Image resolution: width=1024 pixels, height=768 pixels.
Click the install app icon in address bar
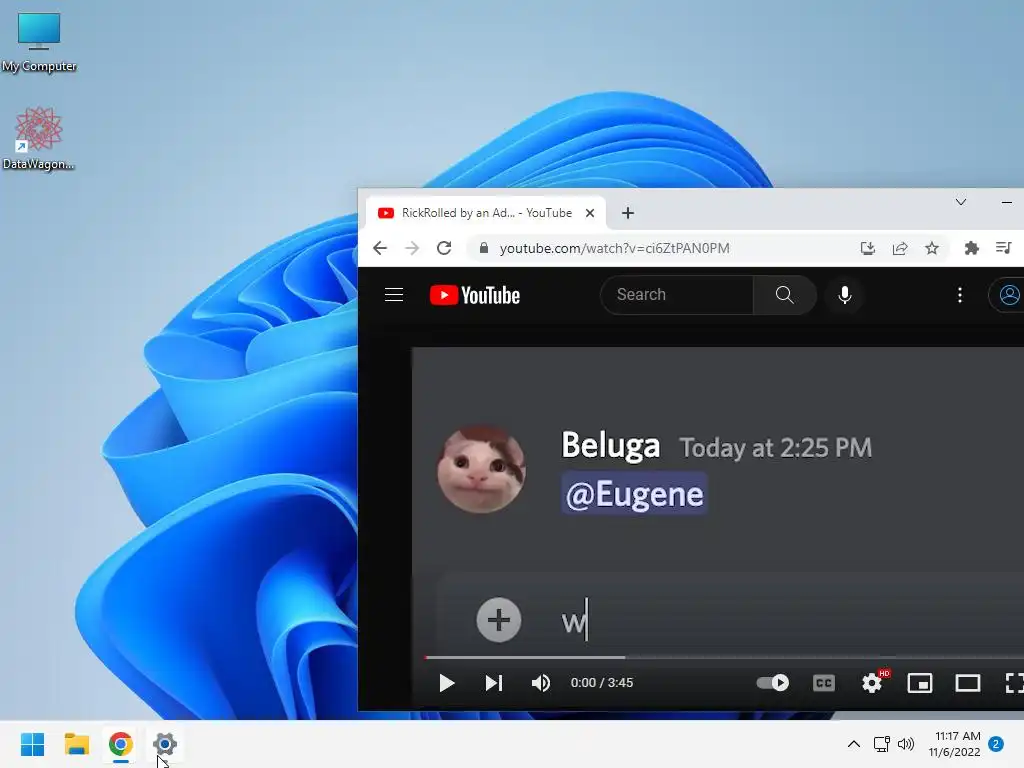point(867,248)
